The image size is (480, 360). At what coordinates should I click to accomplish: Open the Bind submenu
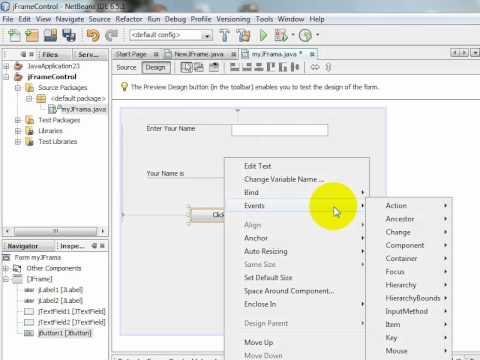297,192
